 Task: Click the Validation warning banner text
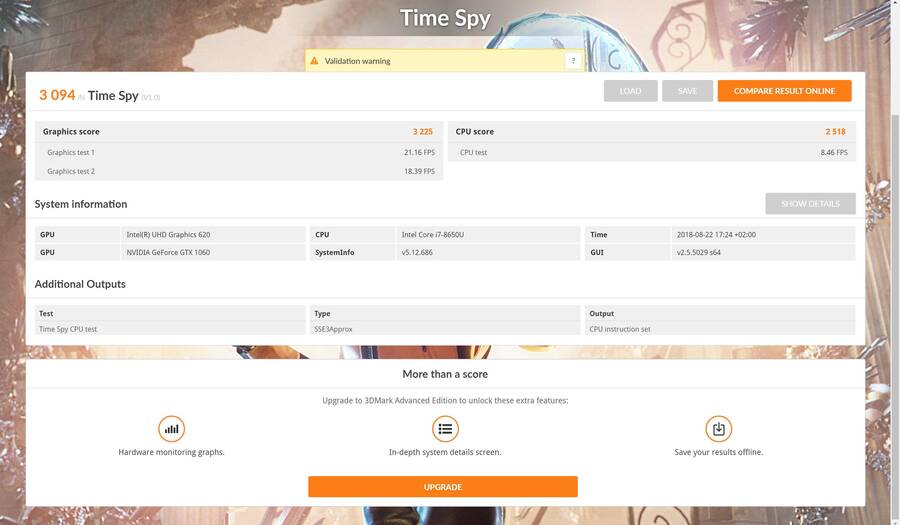pos(357,61)
